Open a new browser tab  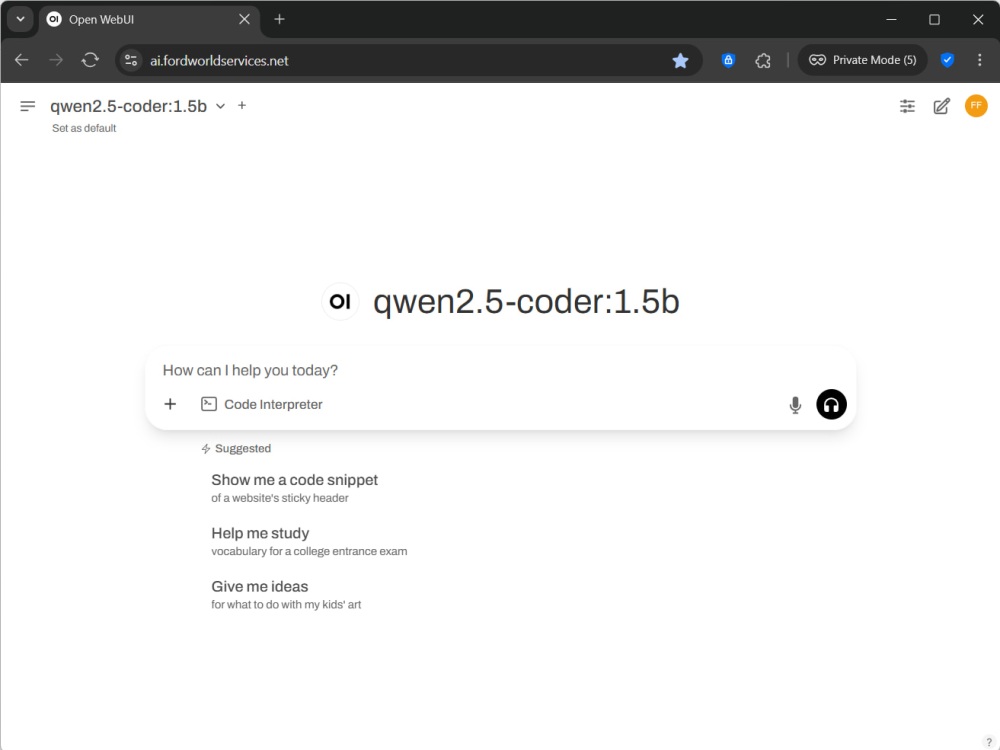pos(279,19)
